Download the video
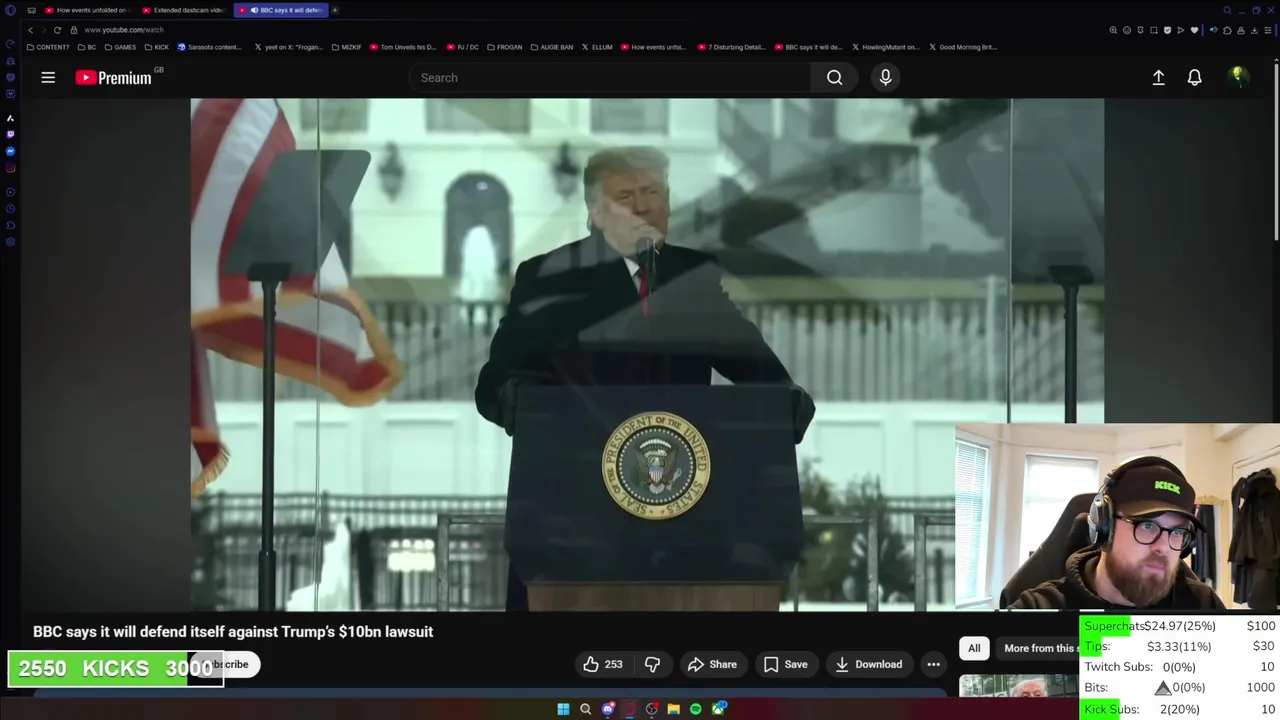1280x720 pixels. point(869,664)
